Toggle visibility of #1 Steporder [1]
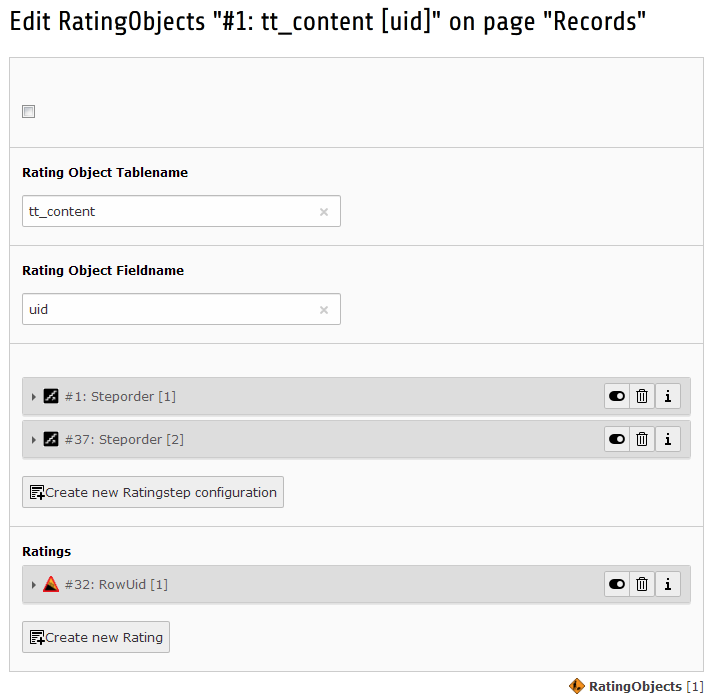The height and width of the screenshot is (700, 712). [617, 396]
